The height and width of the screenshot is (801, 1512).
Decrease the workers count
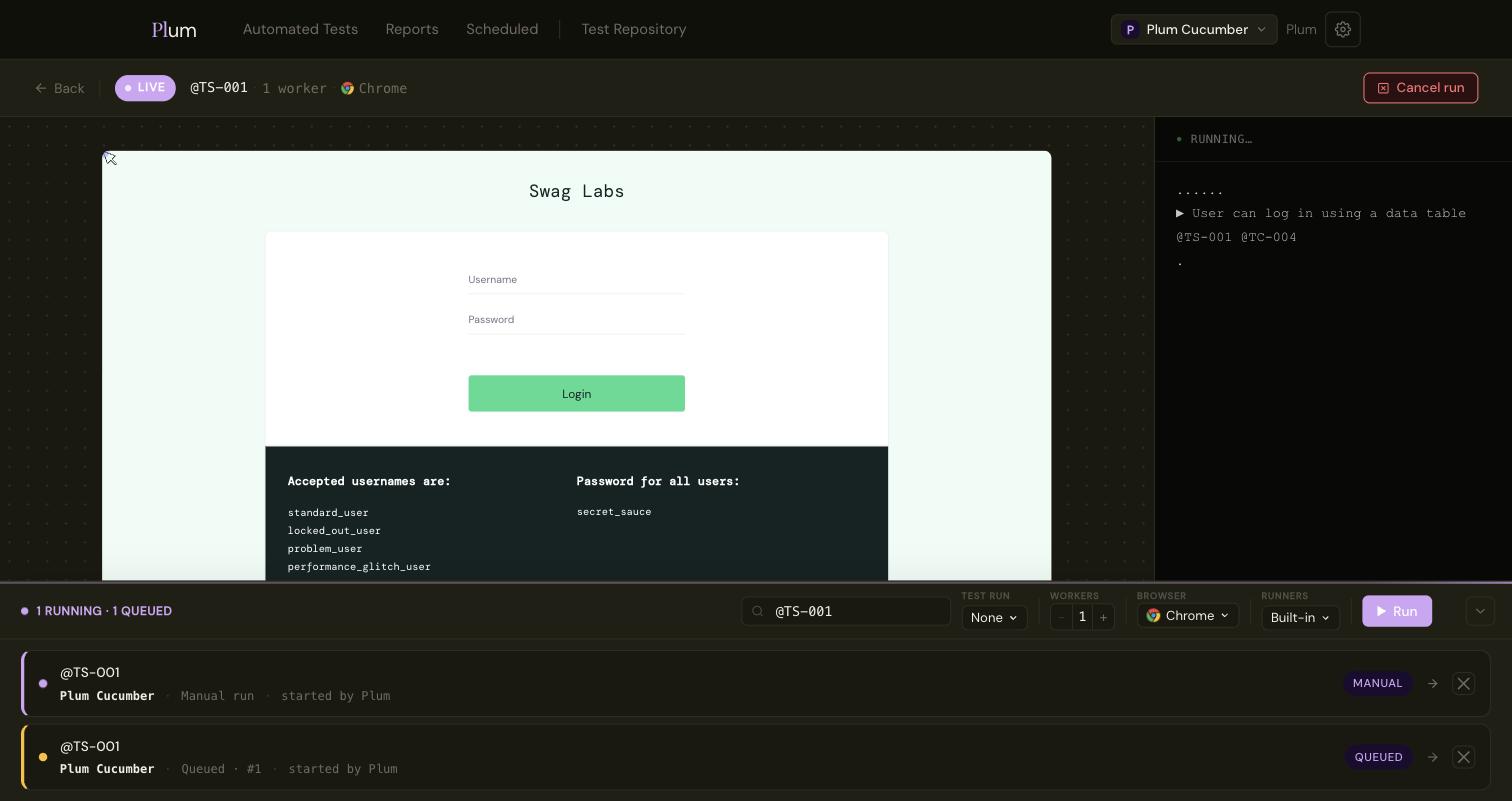click(x=1061, y=617)
